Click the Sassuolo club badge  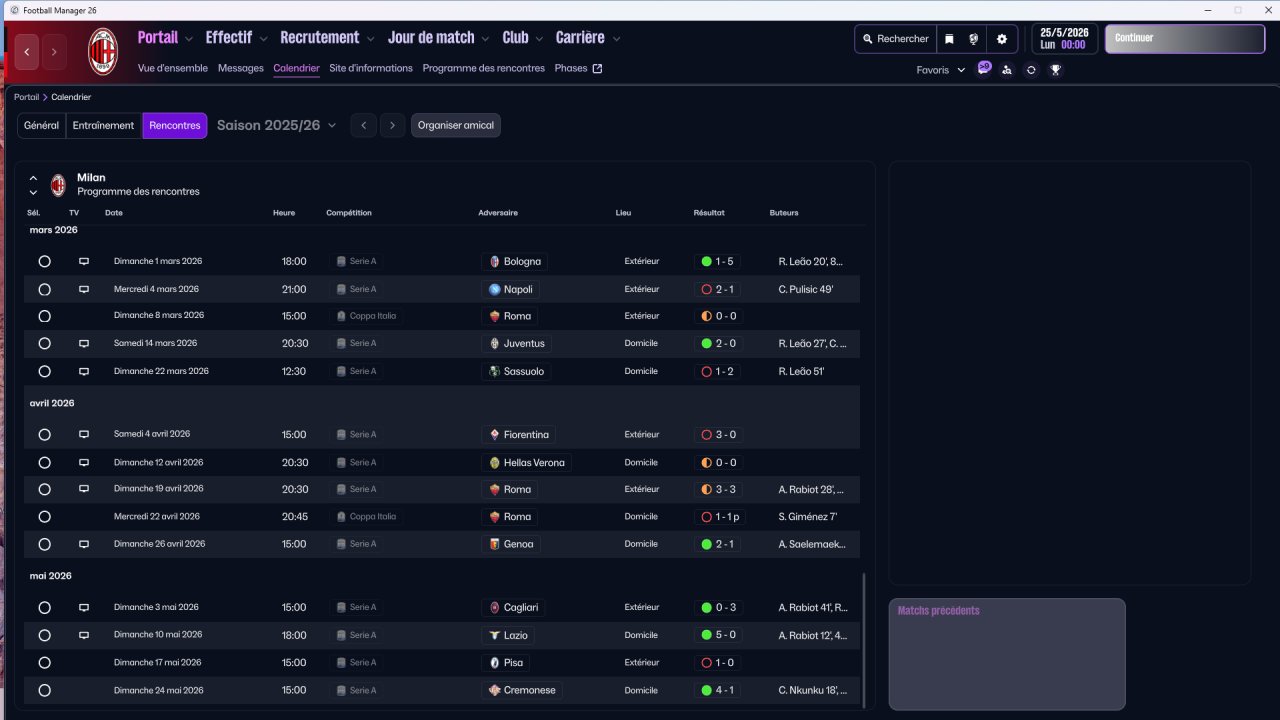click(x=494, y=372)
